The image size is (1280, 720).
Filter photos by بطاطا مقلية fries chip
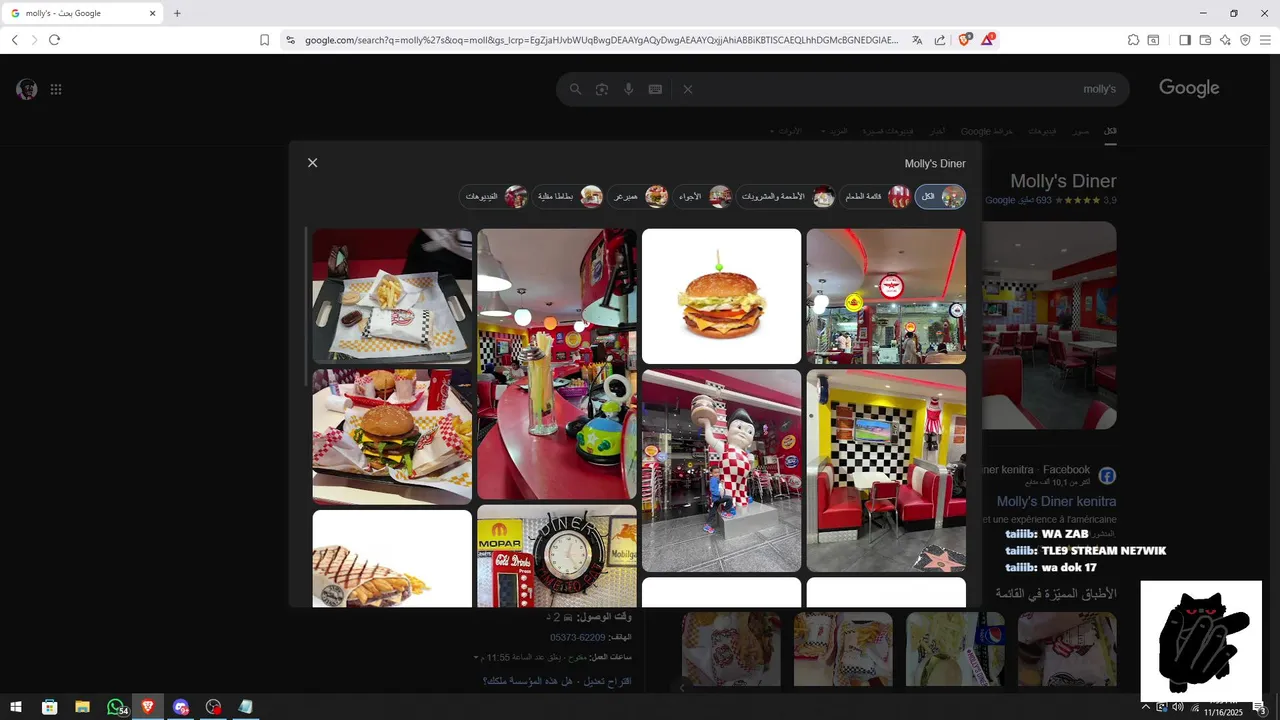[x=568, y=196]
